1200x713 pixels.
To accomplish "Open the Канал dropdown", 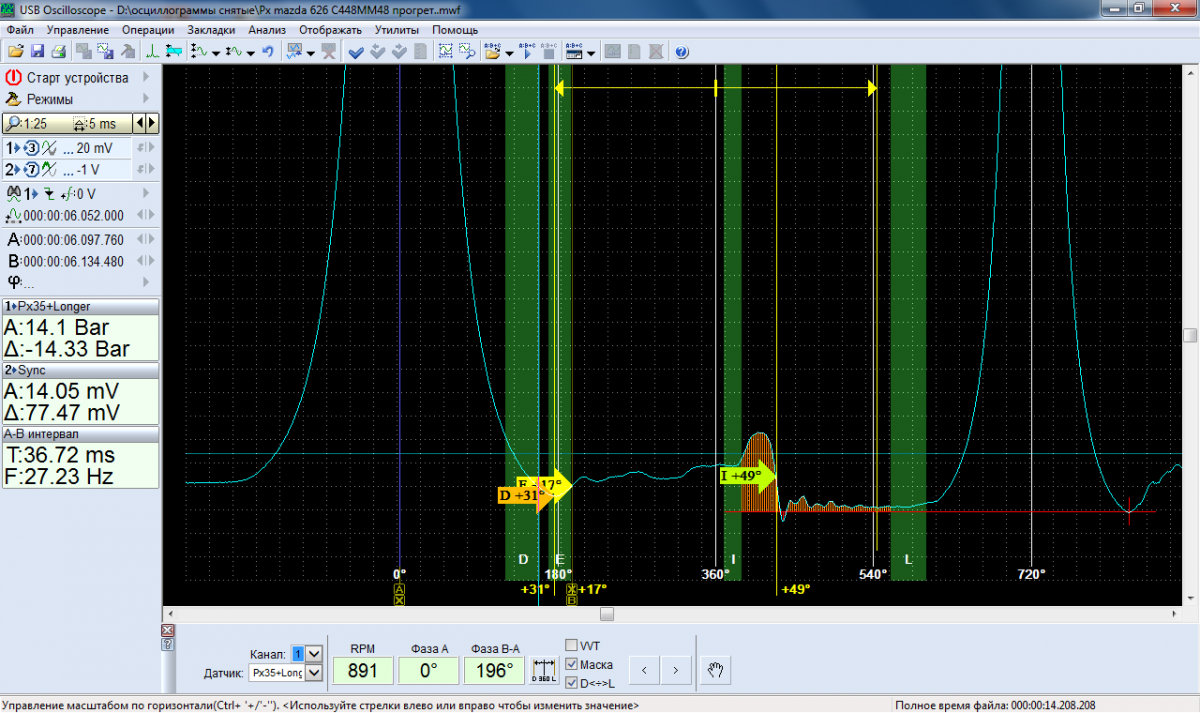I will pyautogui.click(x=314, y=653).
